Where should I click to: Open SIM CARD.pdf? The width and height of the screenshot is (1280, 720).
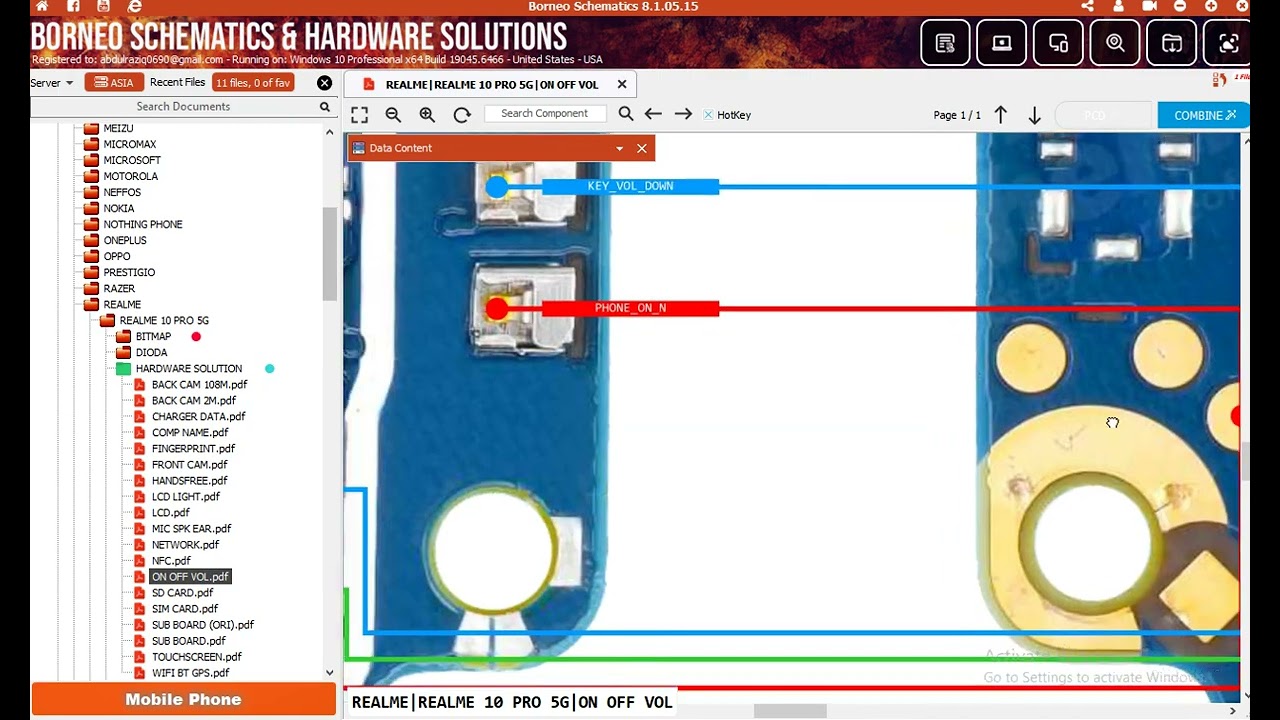184,608
